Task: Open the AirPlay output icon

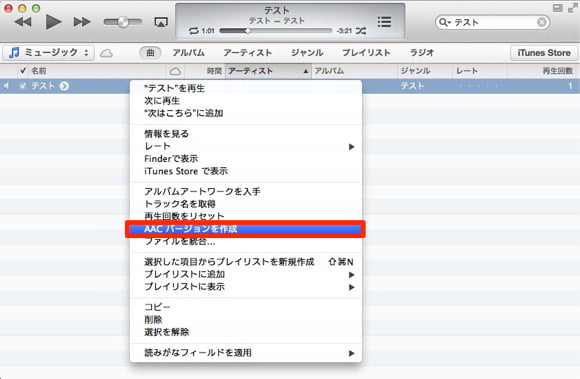Action: pos(161,22)
